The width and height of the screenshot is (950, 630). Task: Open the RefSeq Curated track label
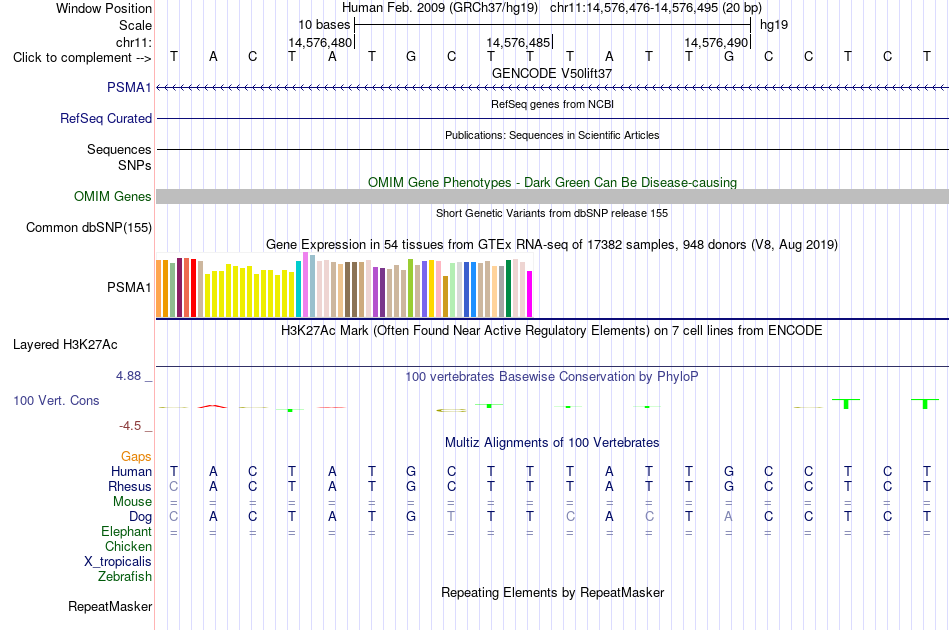[105, 118]
